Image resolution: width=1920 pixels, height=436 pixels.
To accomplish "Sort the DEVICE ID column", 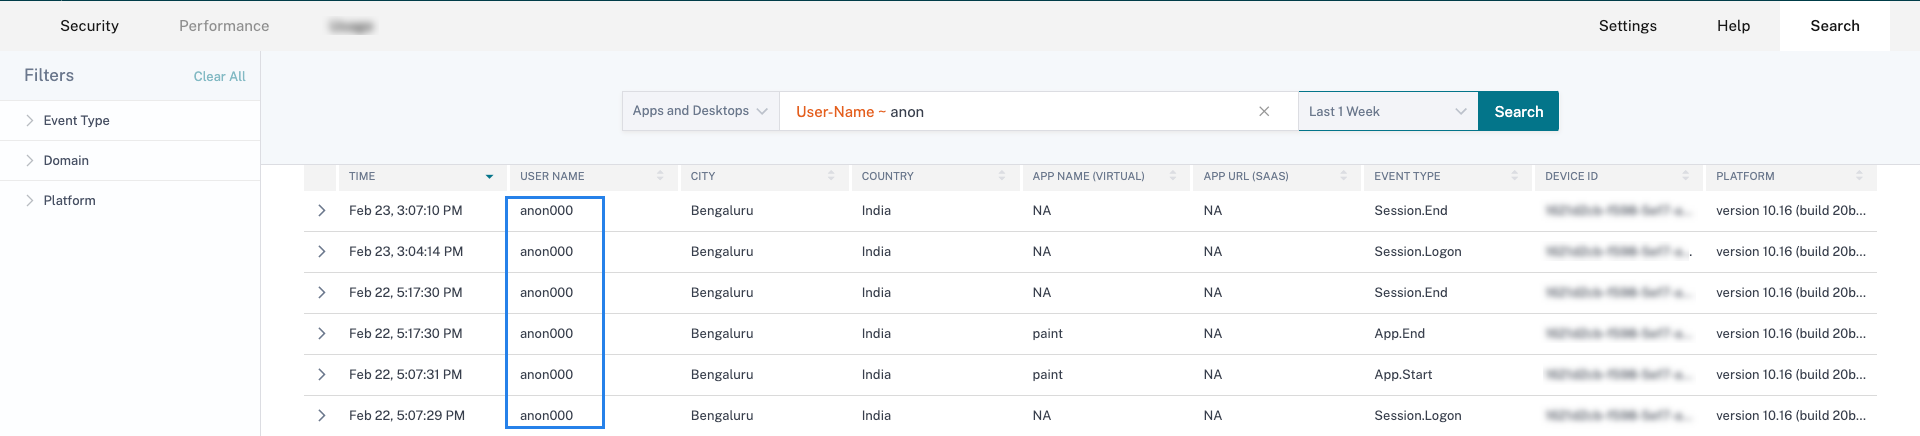I will coord(1685,176).
